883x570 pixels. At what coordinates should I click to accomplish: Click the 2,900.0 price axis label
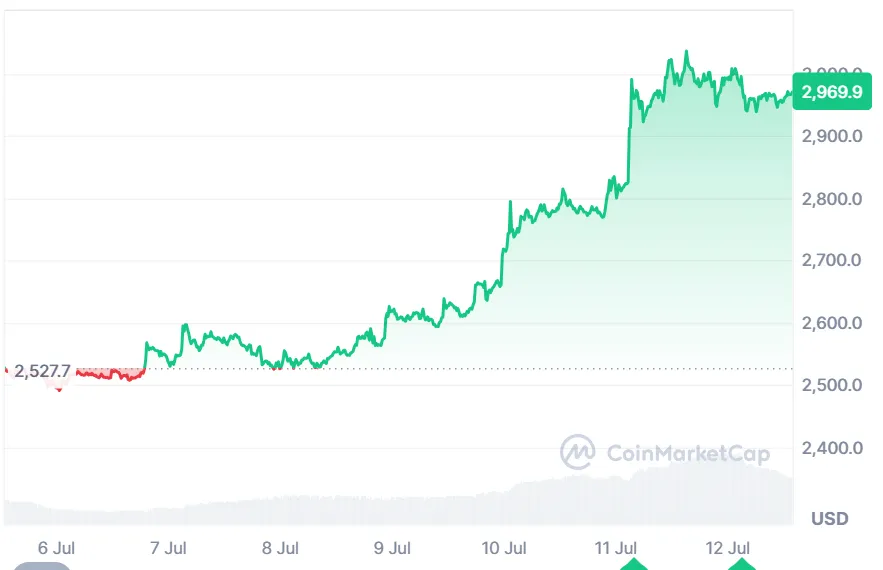point(832,136)
